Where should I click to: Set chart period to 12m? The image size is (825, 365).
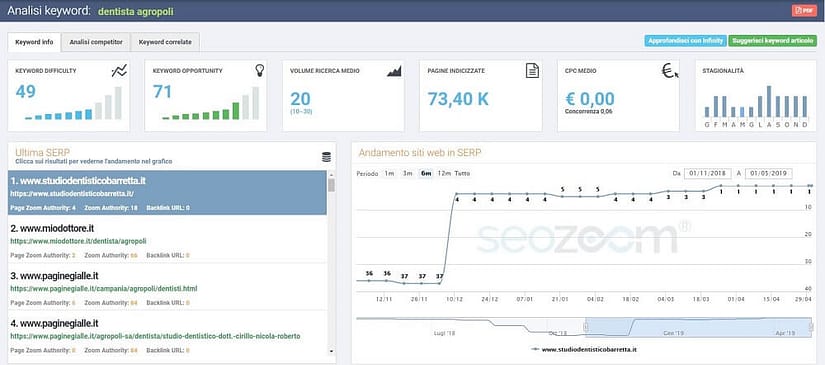point(444,173)
